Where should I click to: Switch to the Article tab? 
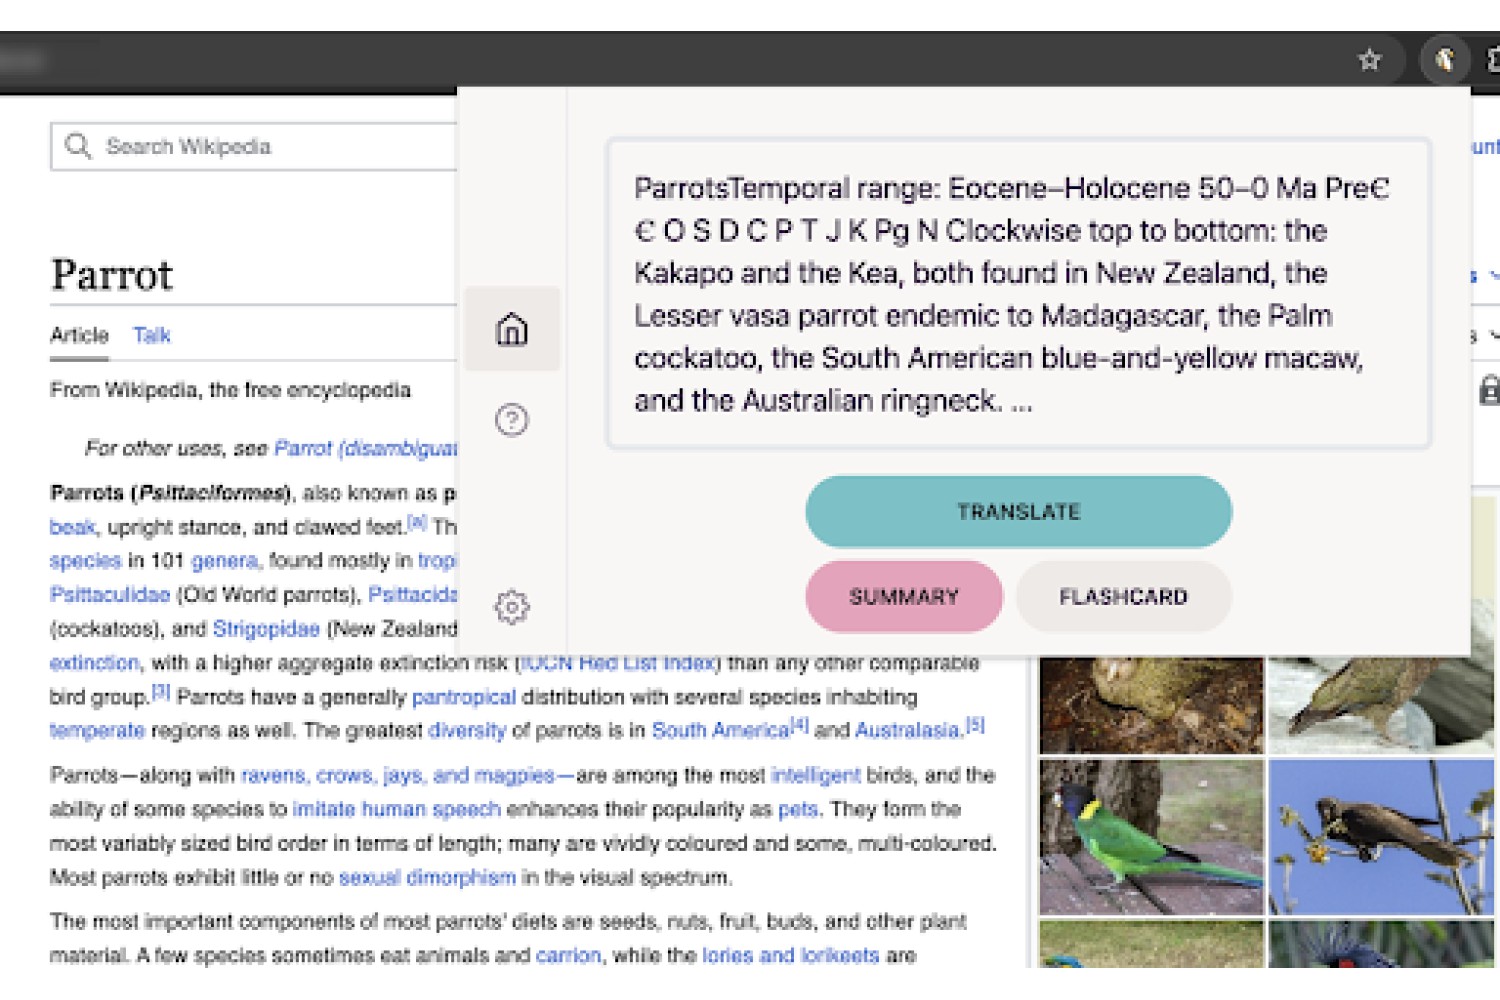[x=79, y=335]
